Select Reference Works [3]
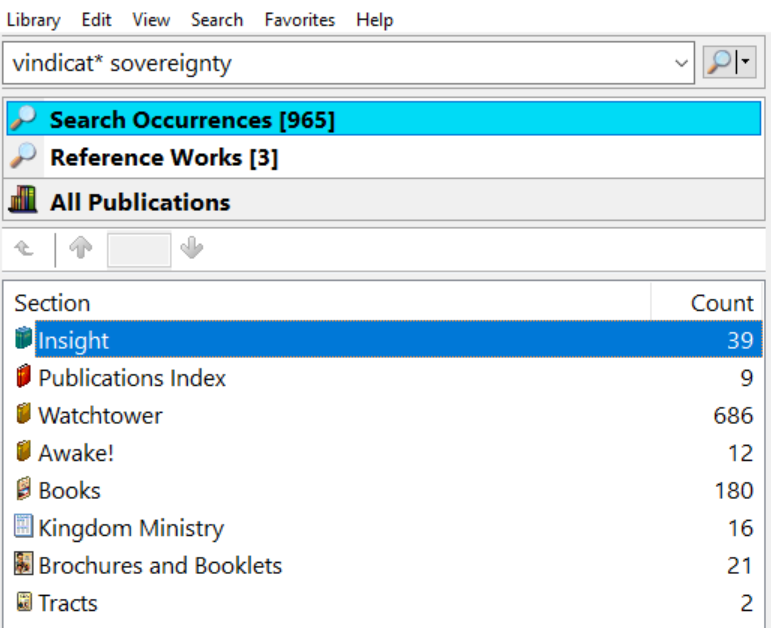The height and width of the screenshot is (628, 771). tap(384, 157)
